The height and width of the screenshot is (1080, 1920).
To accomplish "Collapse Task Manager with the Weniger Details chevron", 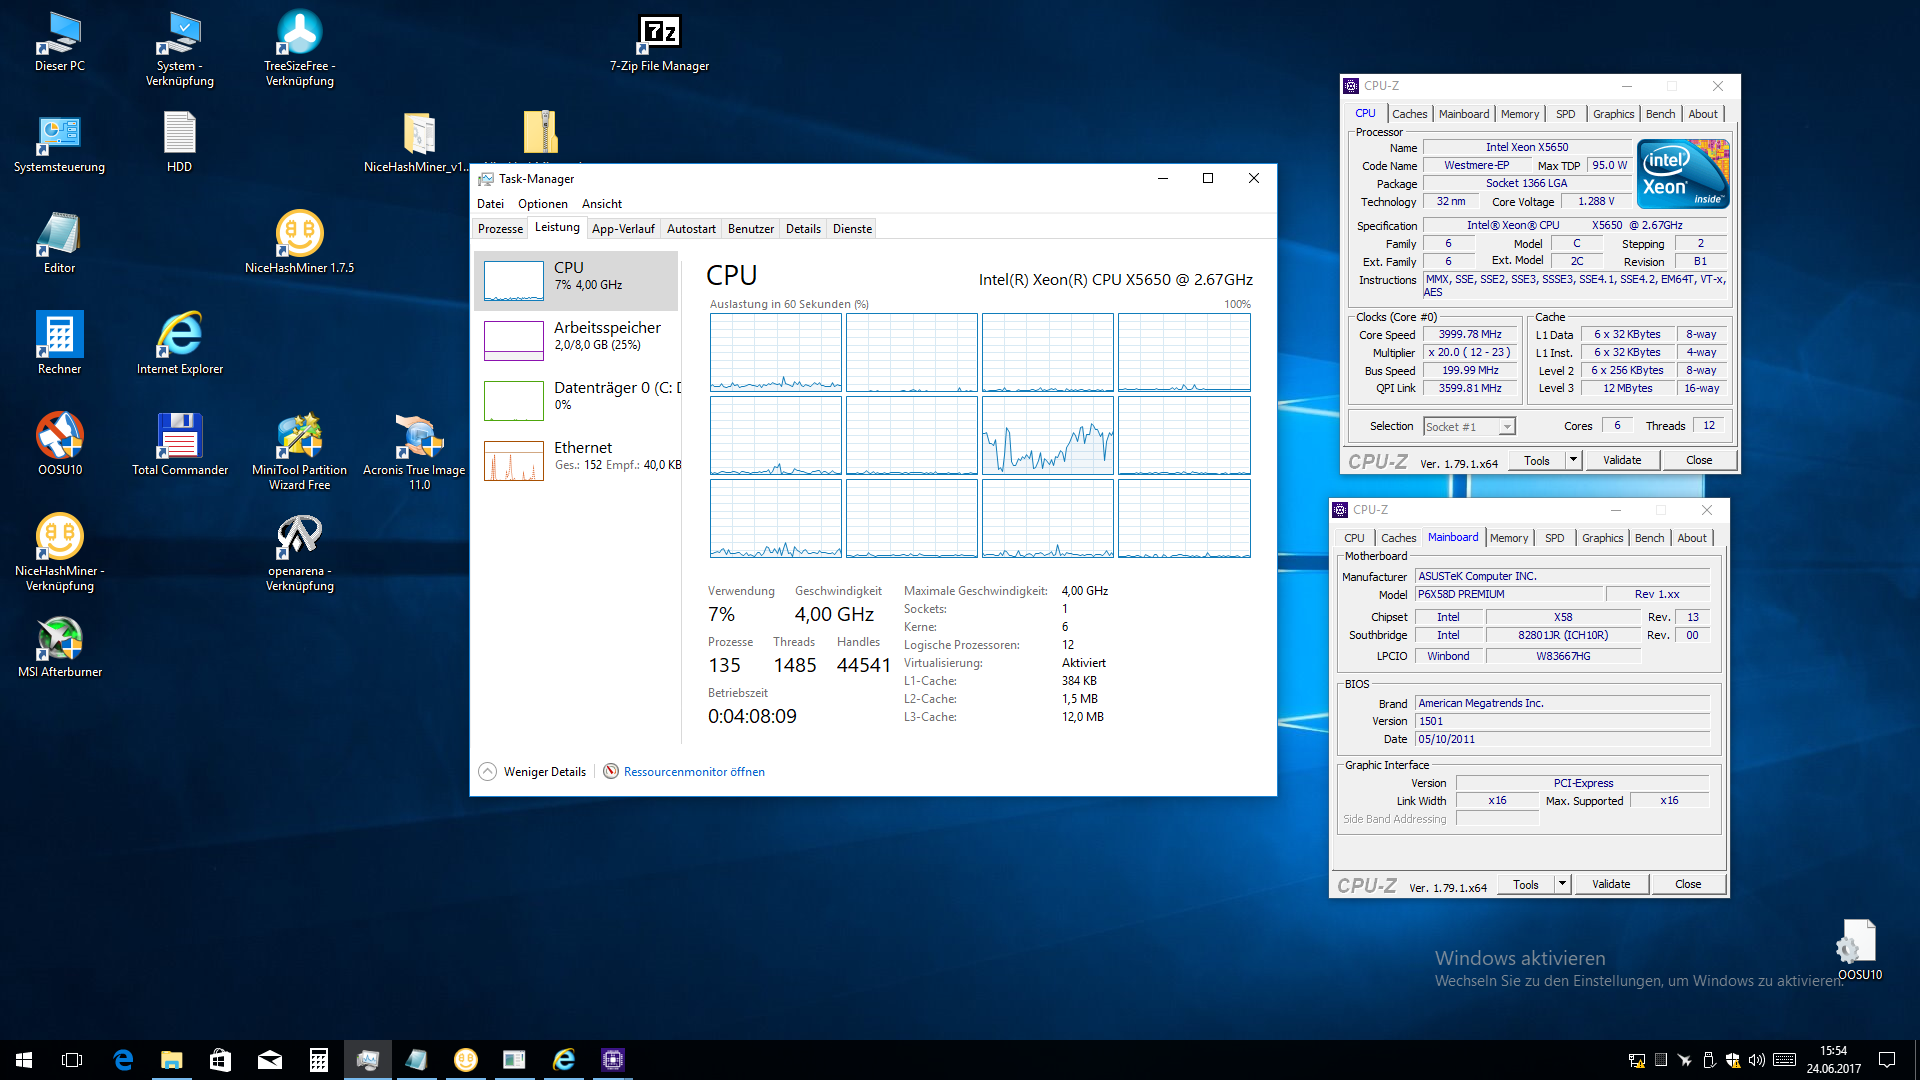I will (x=487, y=772).
